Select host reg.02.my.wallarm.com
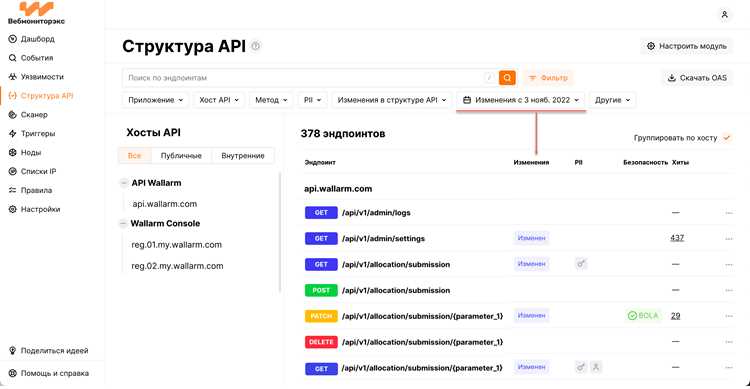The height and width of the screenshot is (389, 750). pos(177,266)
